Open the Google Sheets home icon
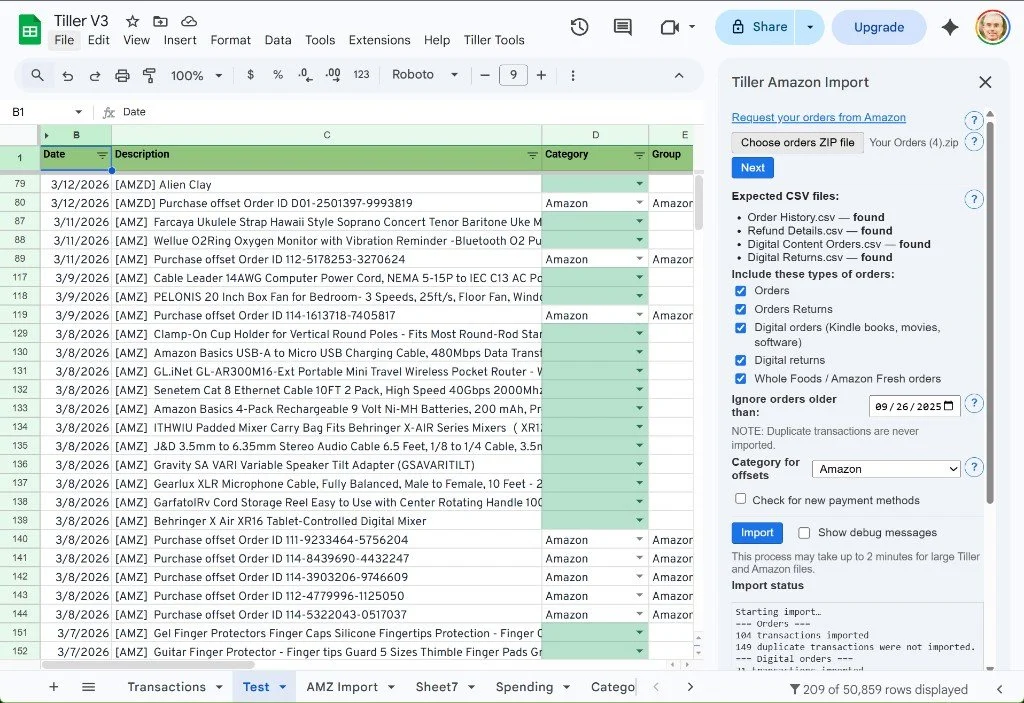This screenshot has width=1024, height=703. [x=30, y=30]
